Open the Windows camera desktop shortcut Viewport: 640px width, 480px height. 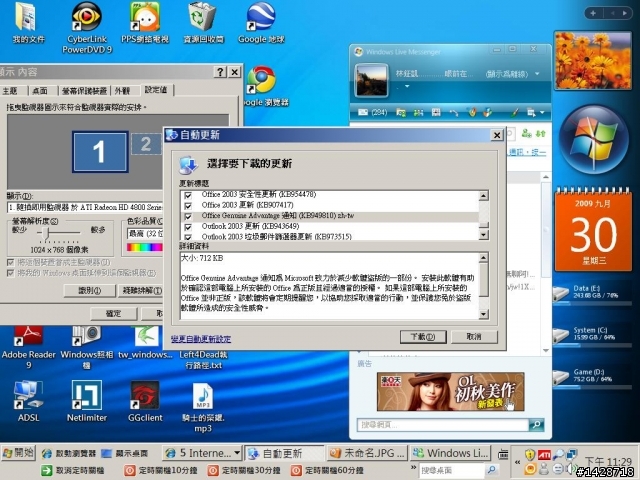[x=87, y=336]
